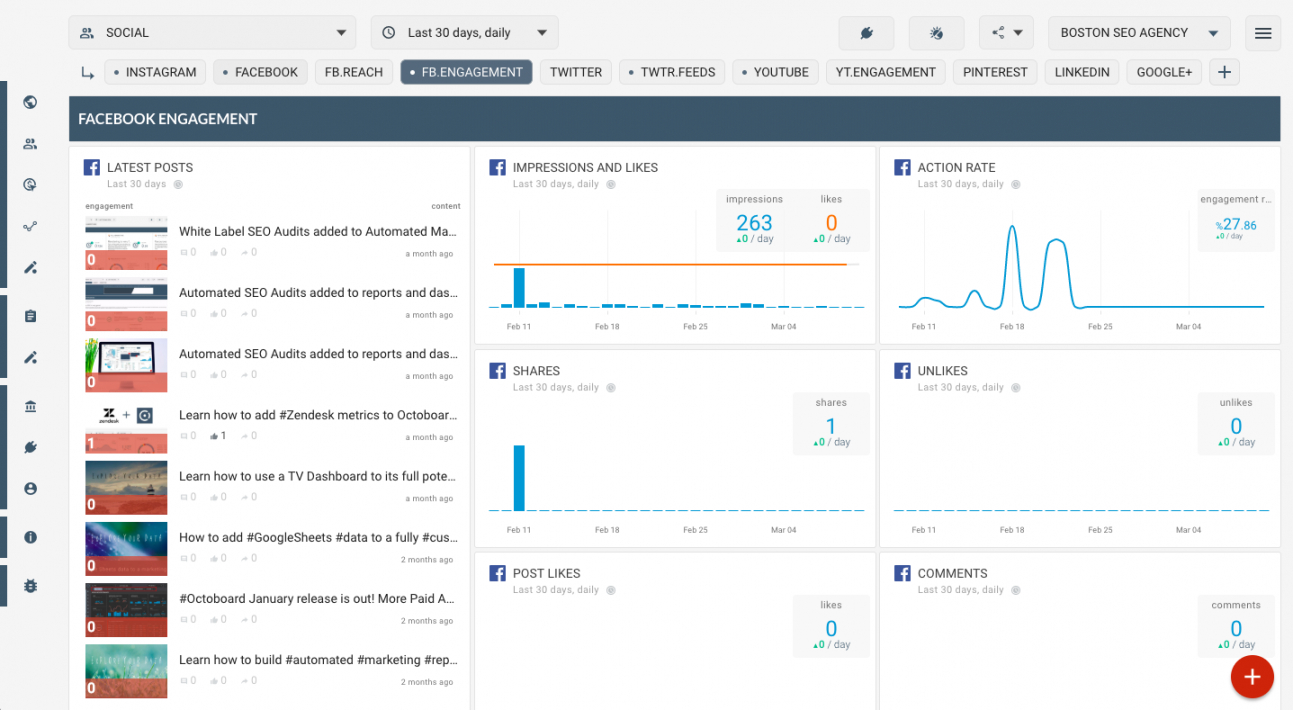1293x710 pixels.
Task: Switch to the GOOGLE+ tab
Action: pyautogui.click(x=1164, y=72)
